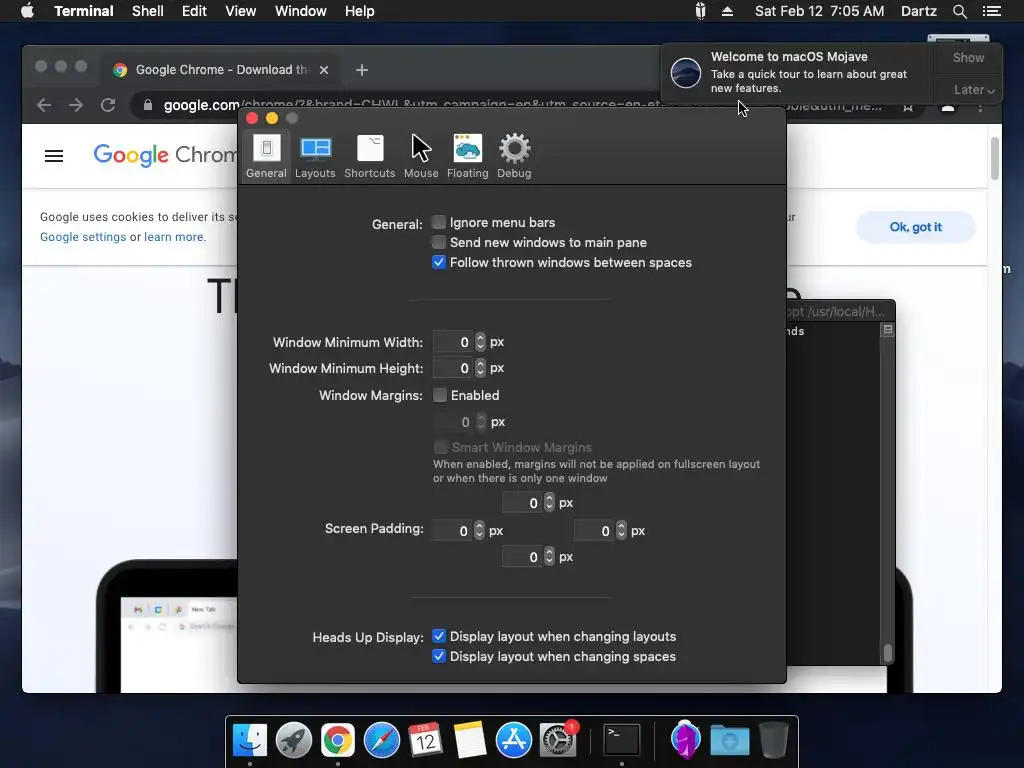Open System Preferences from the Dock
The width and height of the screenshot is (1024, 768).
coord(558,740)
